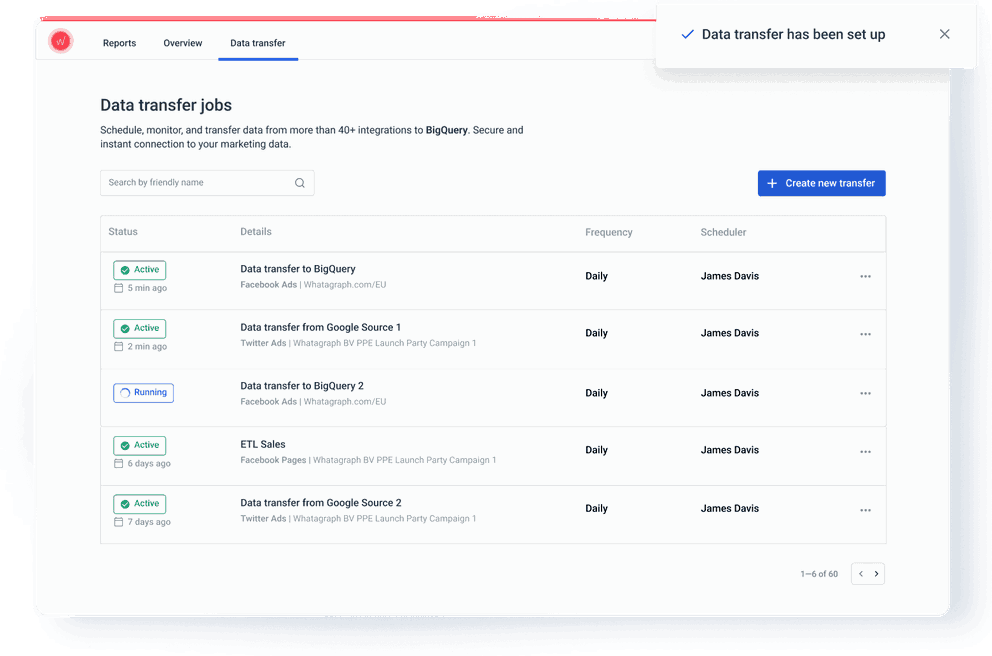Open actions menu for Data transfer to BigQuery 2
The image size is (992, 656).
coord(865,393)
